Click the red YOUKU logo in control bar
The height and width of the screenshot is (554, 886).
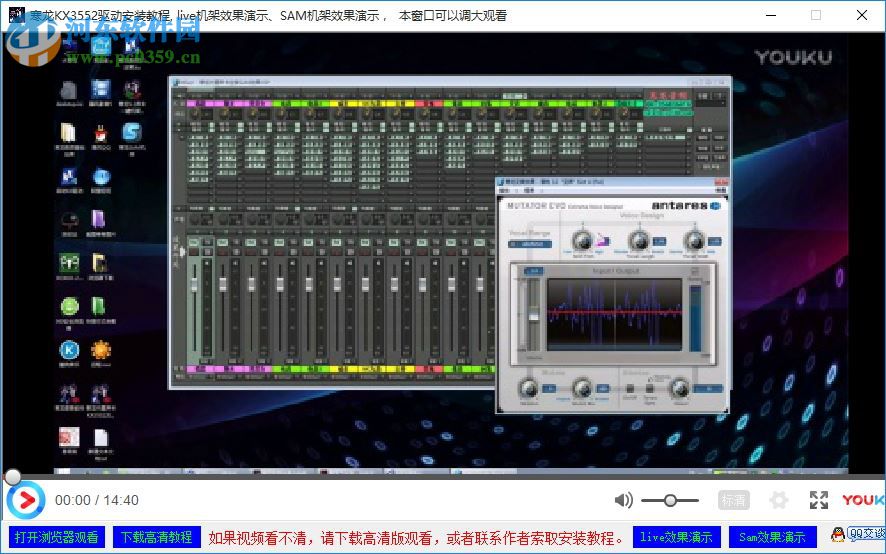[863, 500]
